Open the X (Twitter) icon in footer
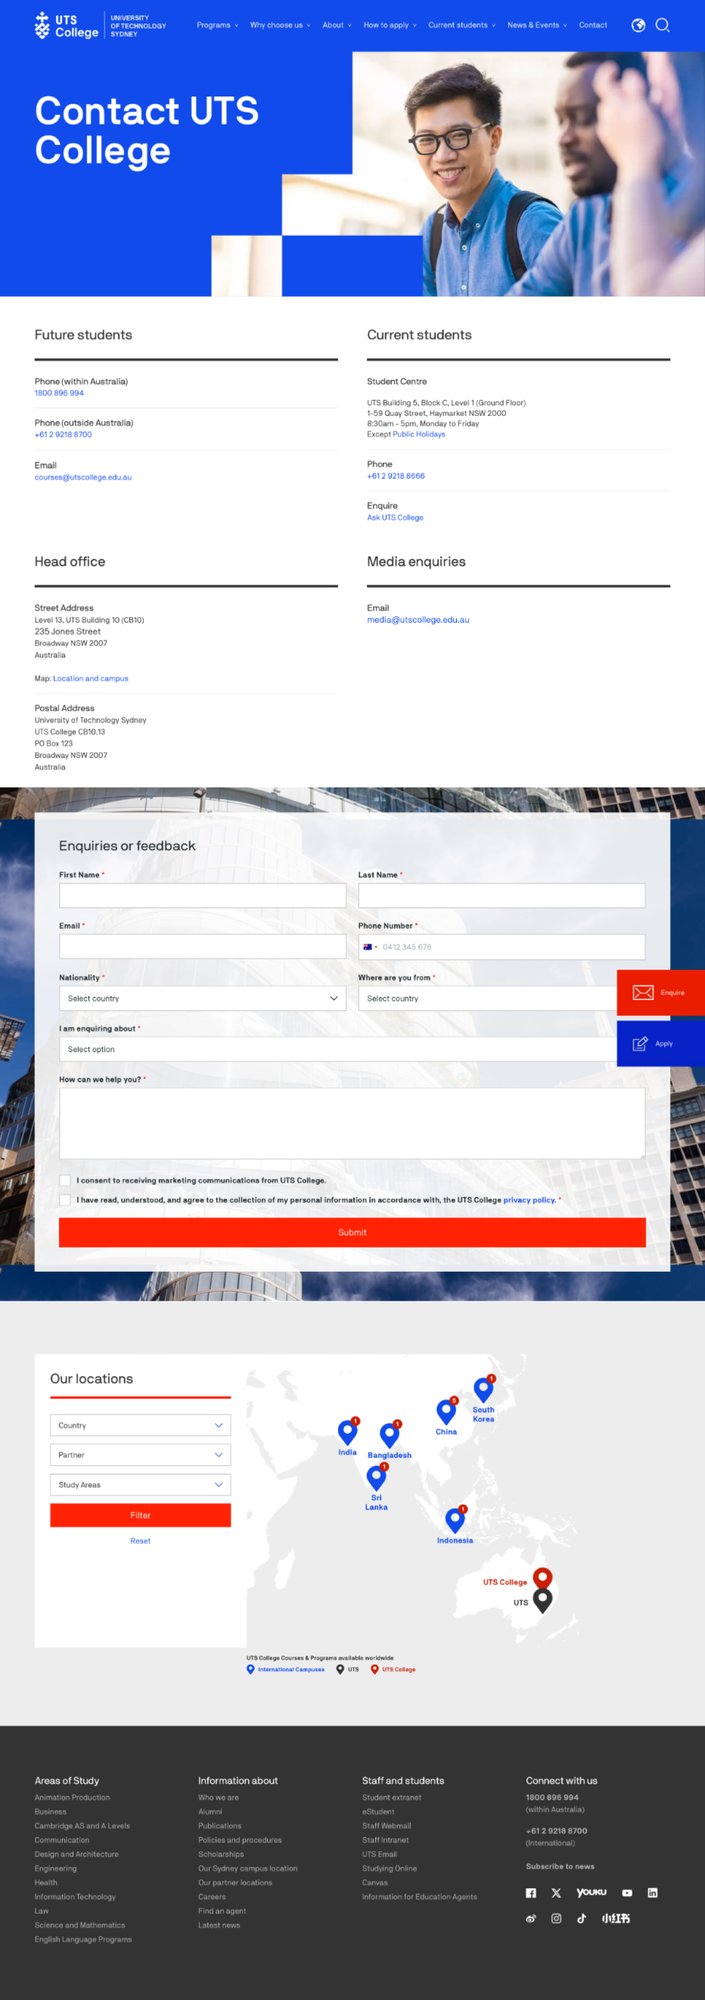Image resolution: width=705 pixels, height=2000 pixels. point(556,1893)
